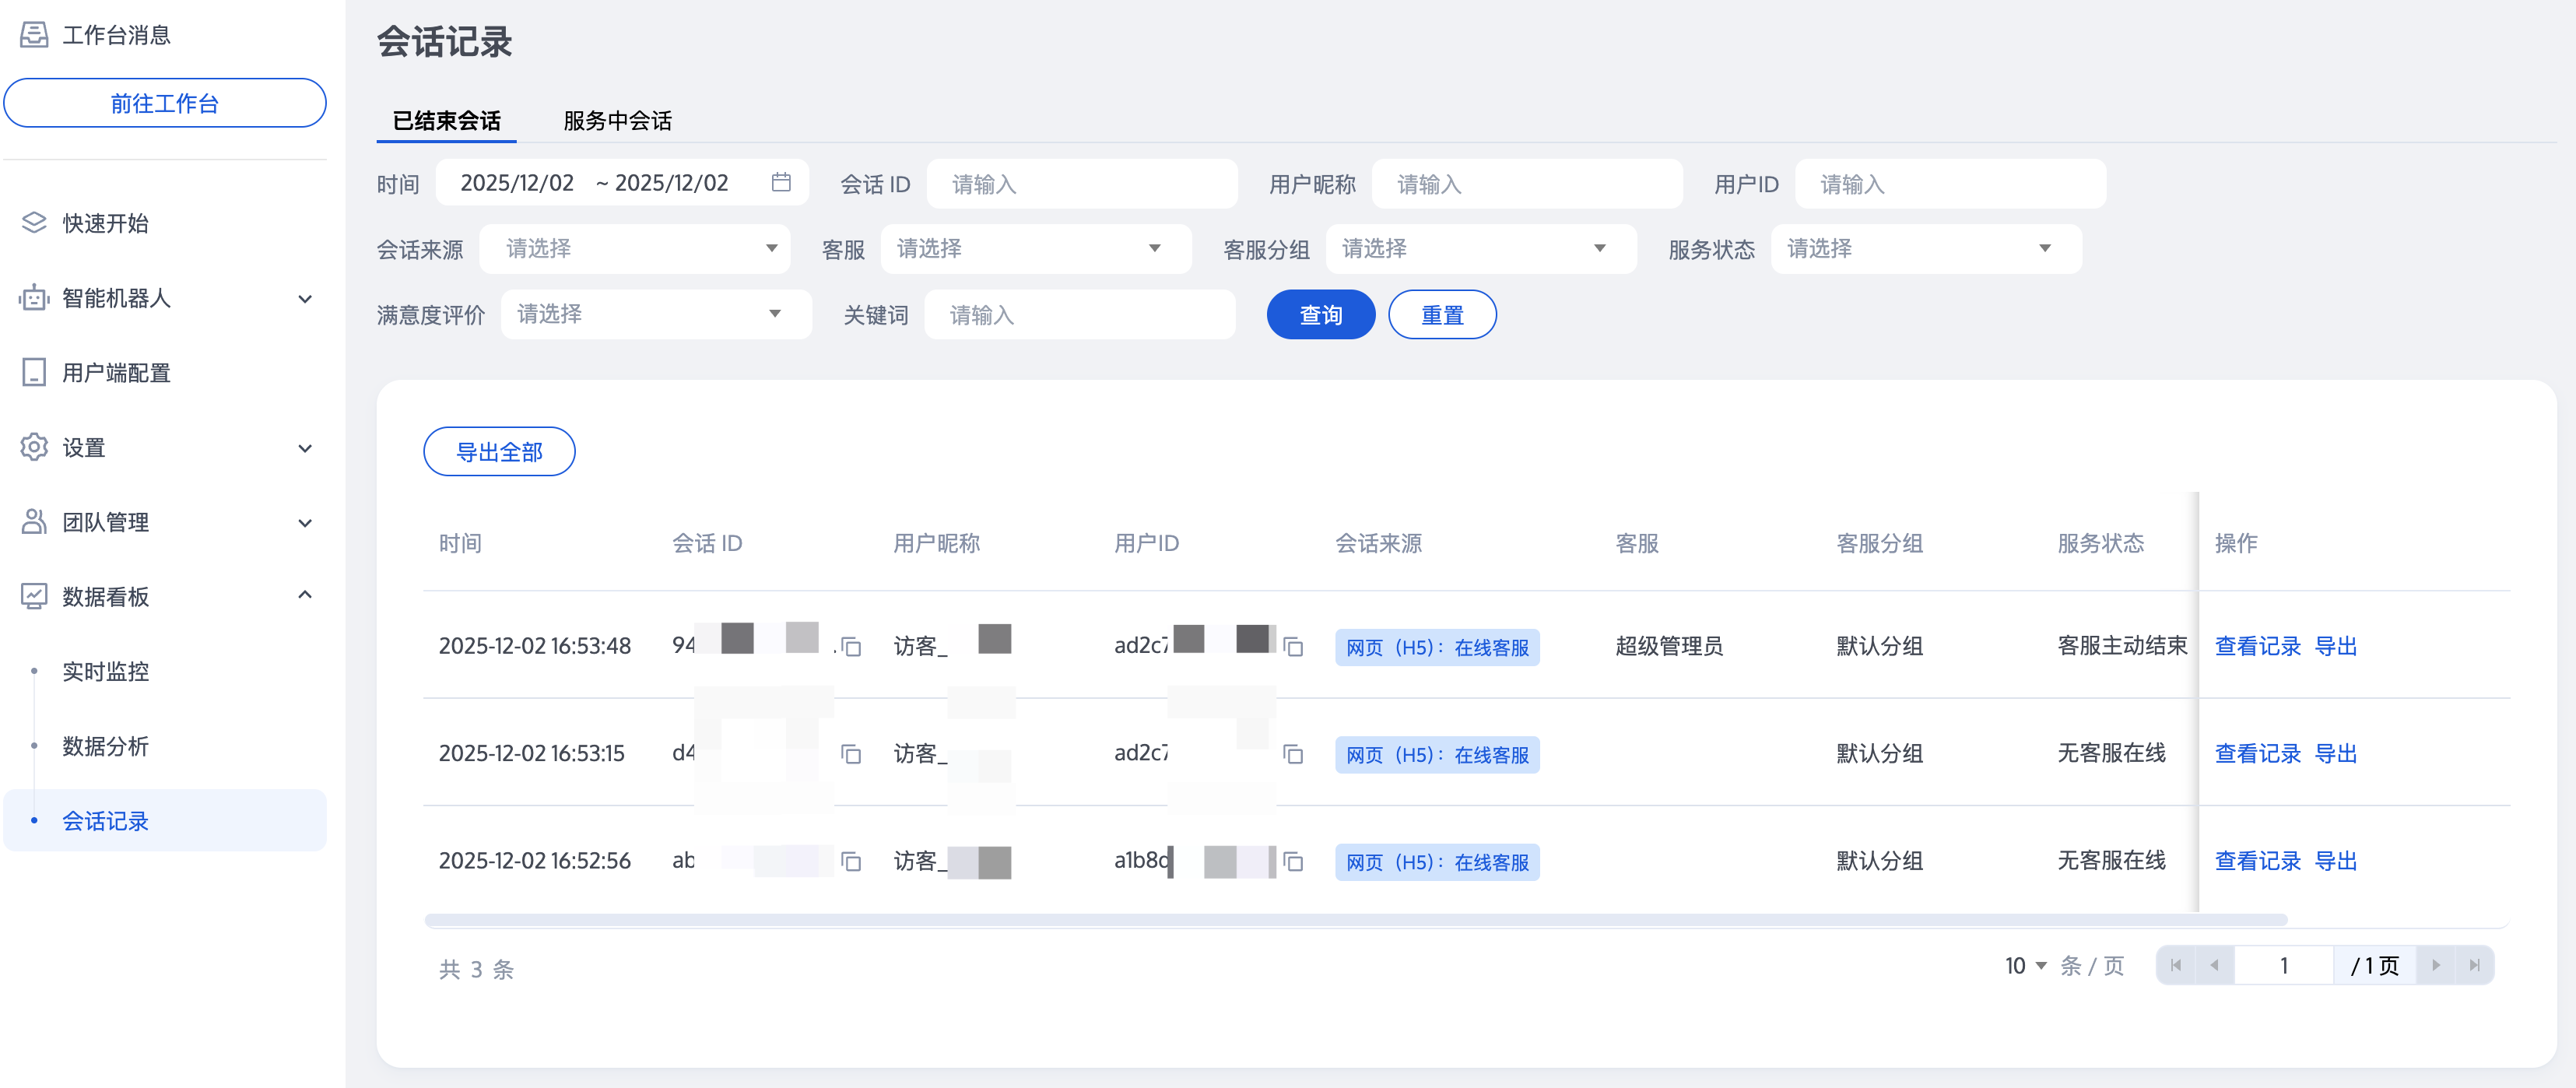The width and height of the screenshot is (2576, 1088).
Task: Click the horizontal table scrollbar
Action: (x=1354, y=919)
